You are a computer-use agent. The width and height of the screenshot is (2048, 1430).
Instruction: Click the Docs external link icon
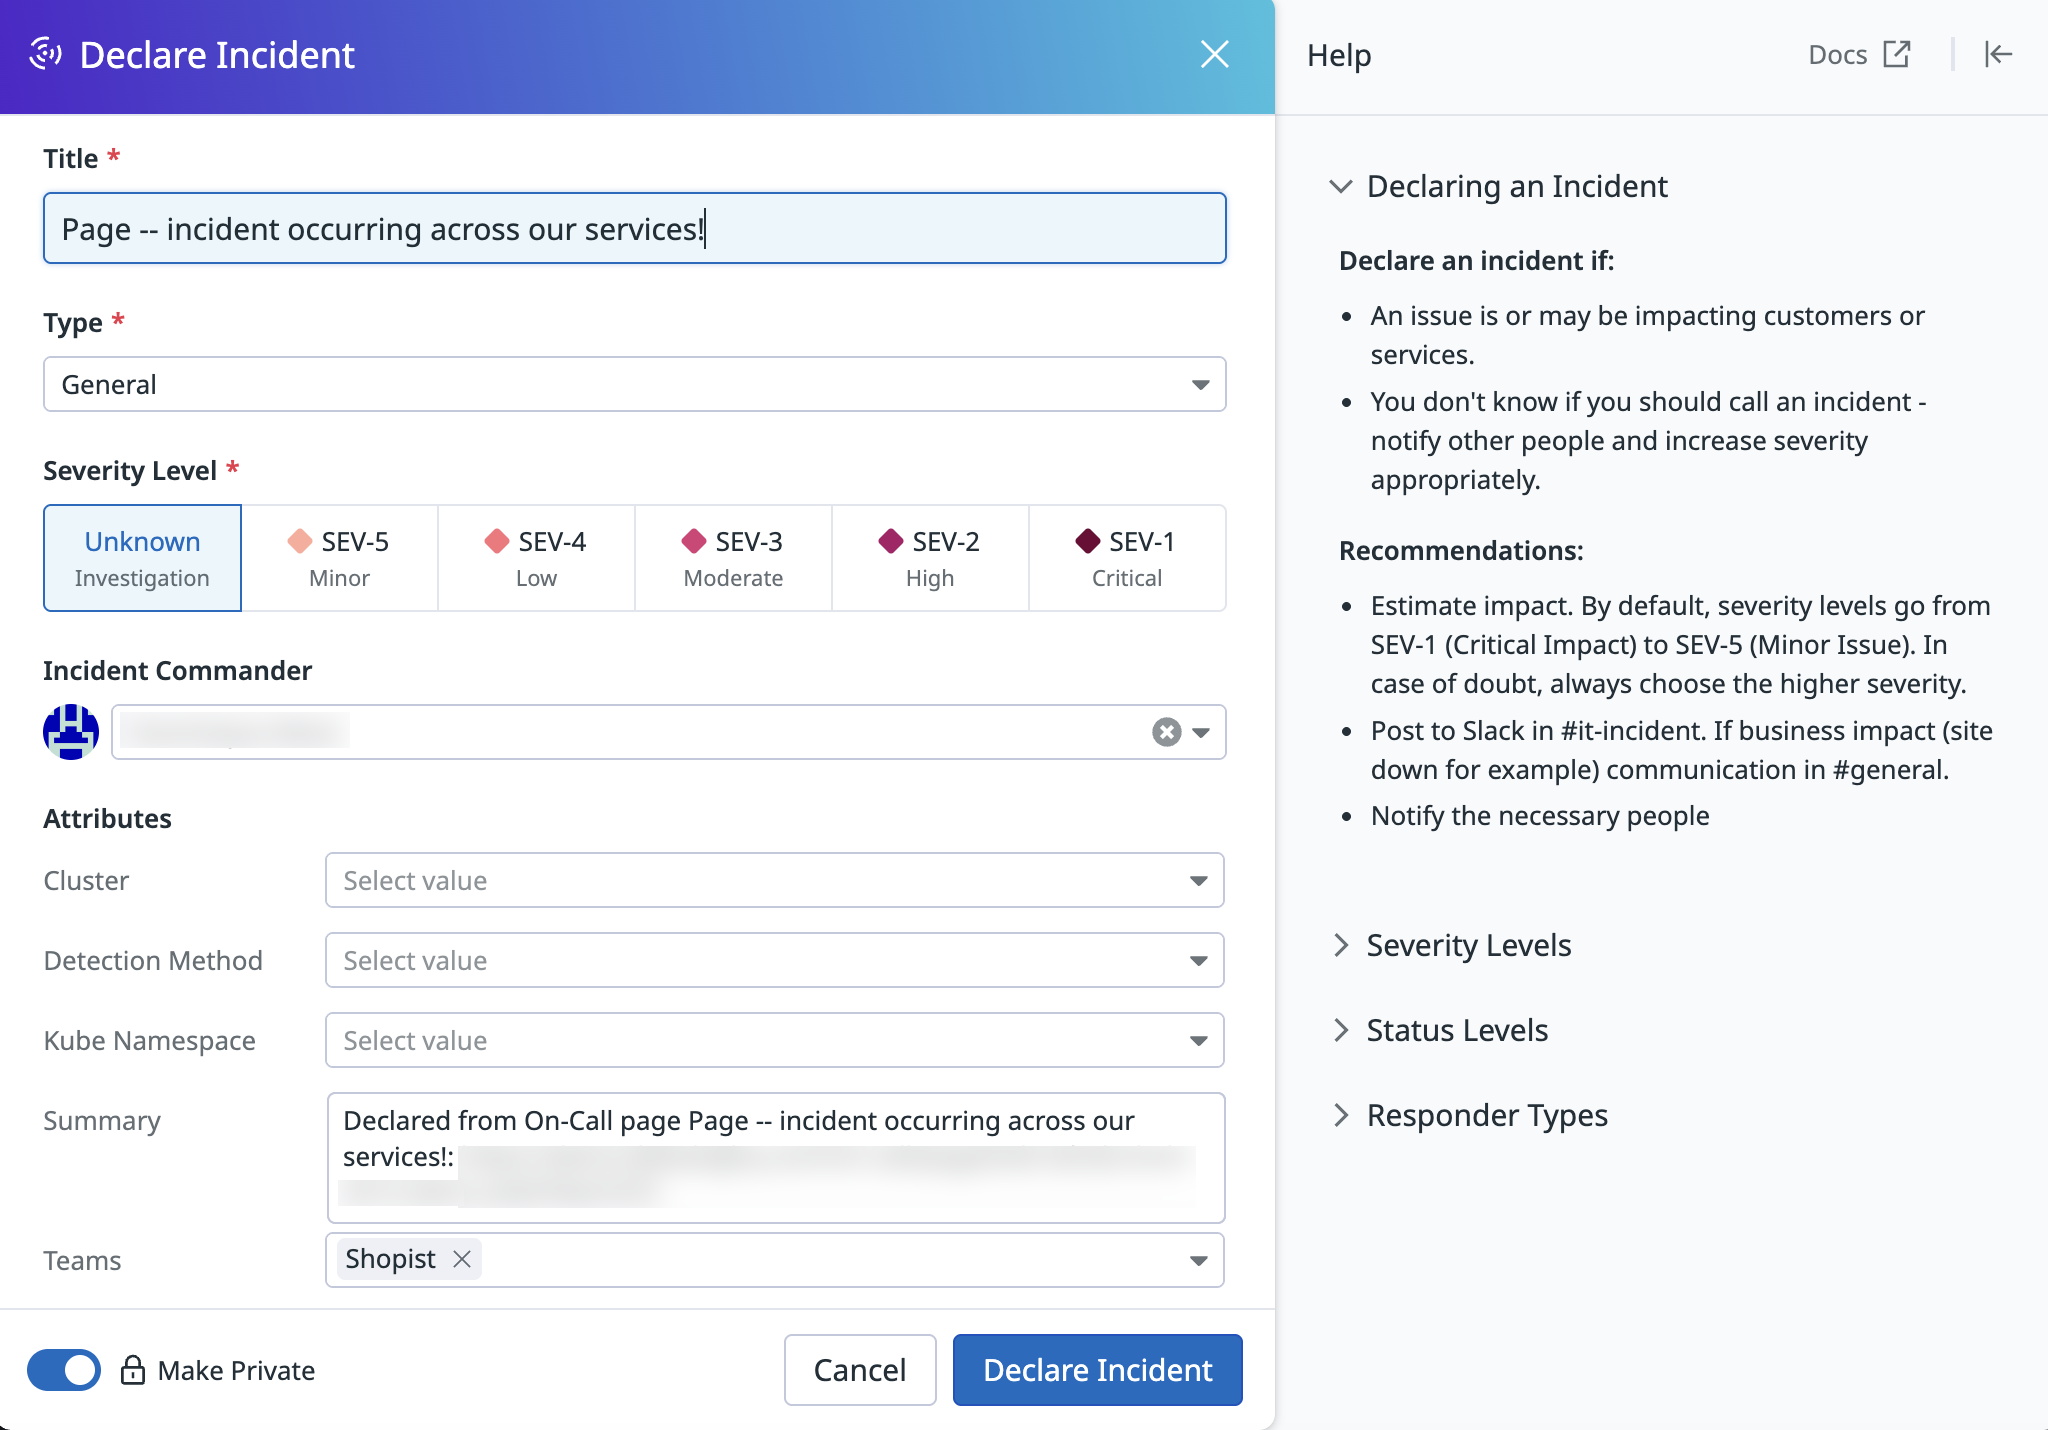point(1896,54)
